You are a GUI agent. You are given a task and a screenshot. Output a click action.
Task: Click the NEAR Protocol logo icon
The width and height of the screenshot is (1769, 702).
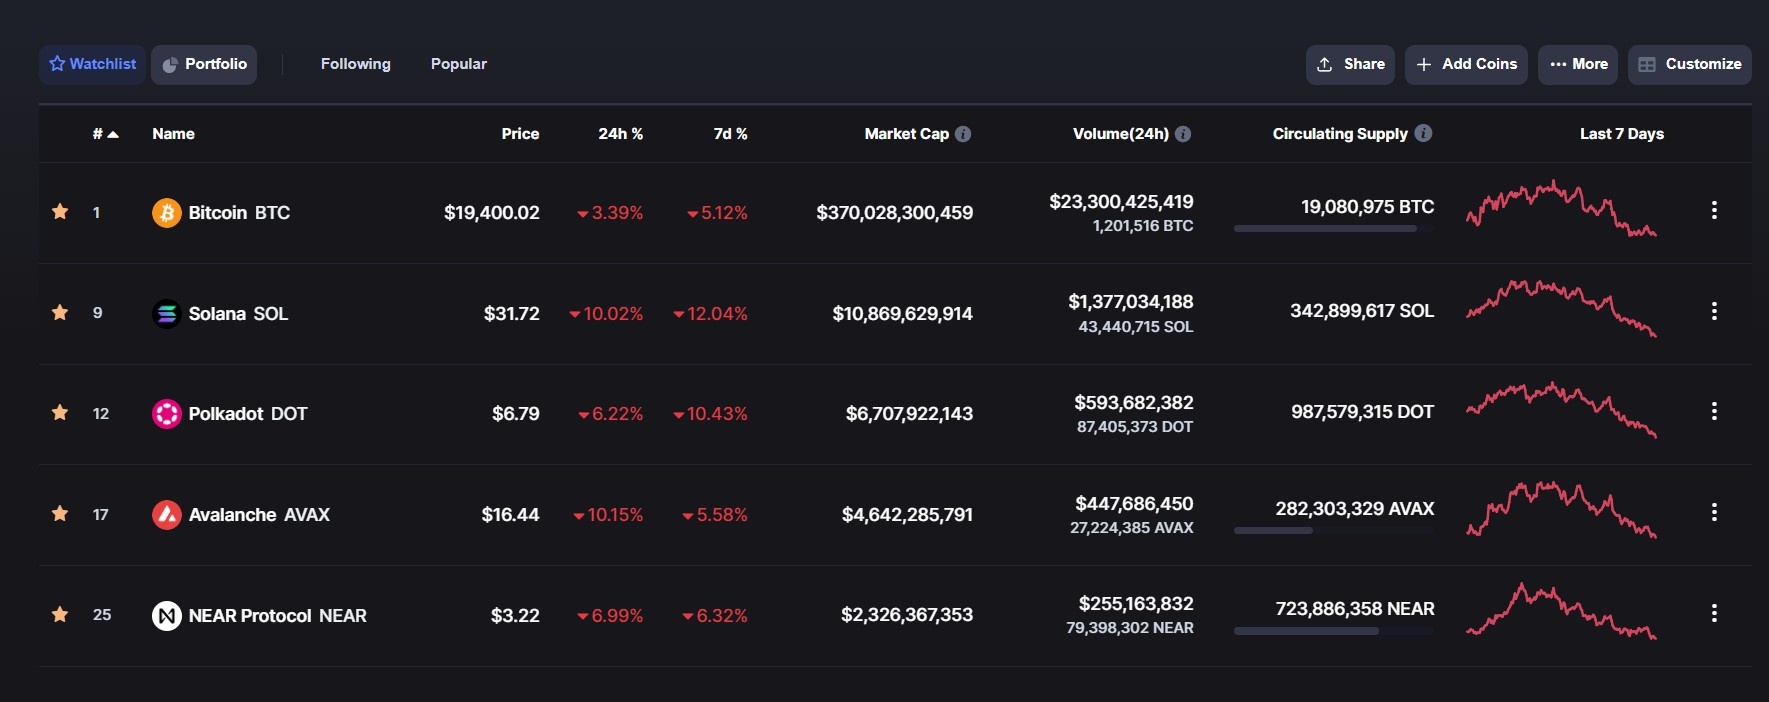click(x=166, y=615)
